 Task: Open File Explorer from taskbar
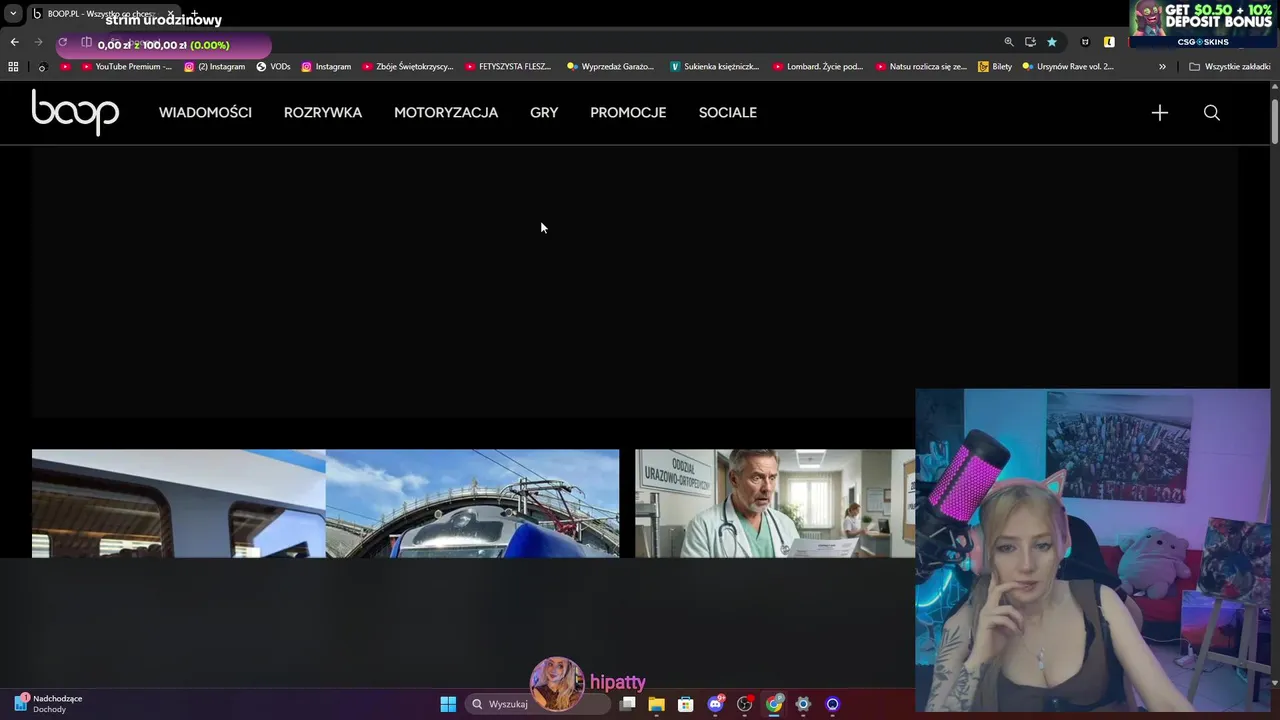point(656,704)
